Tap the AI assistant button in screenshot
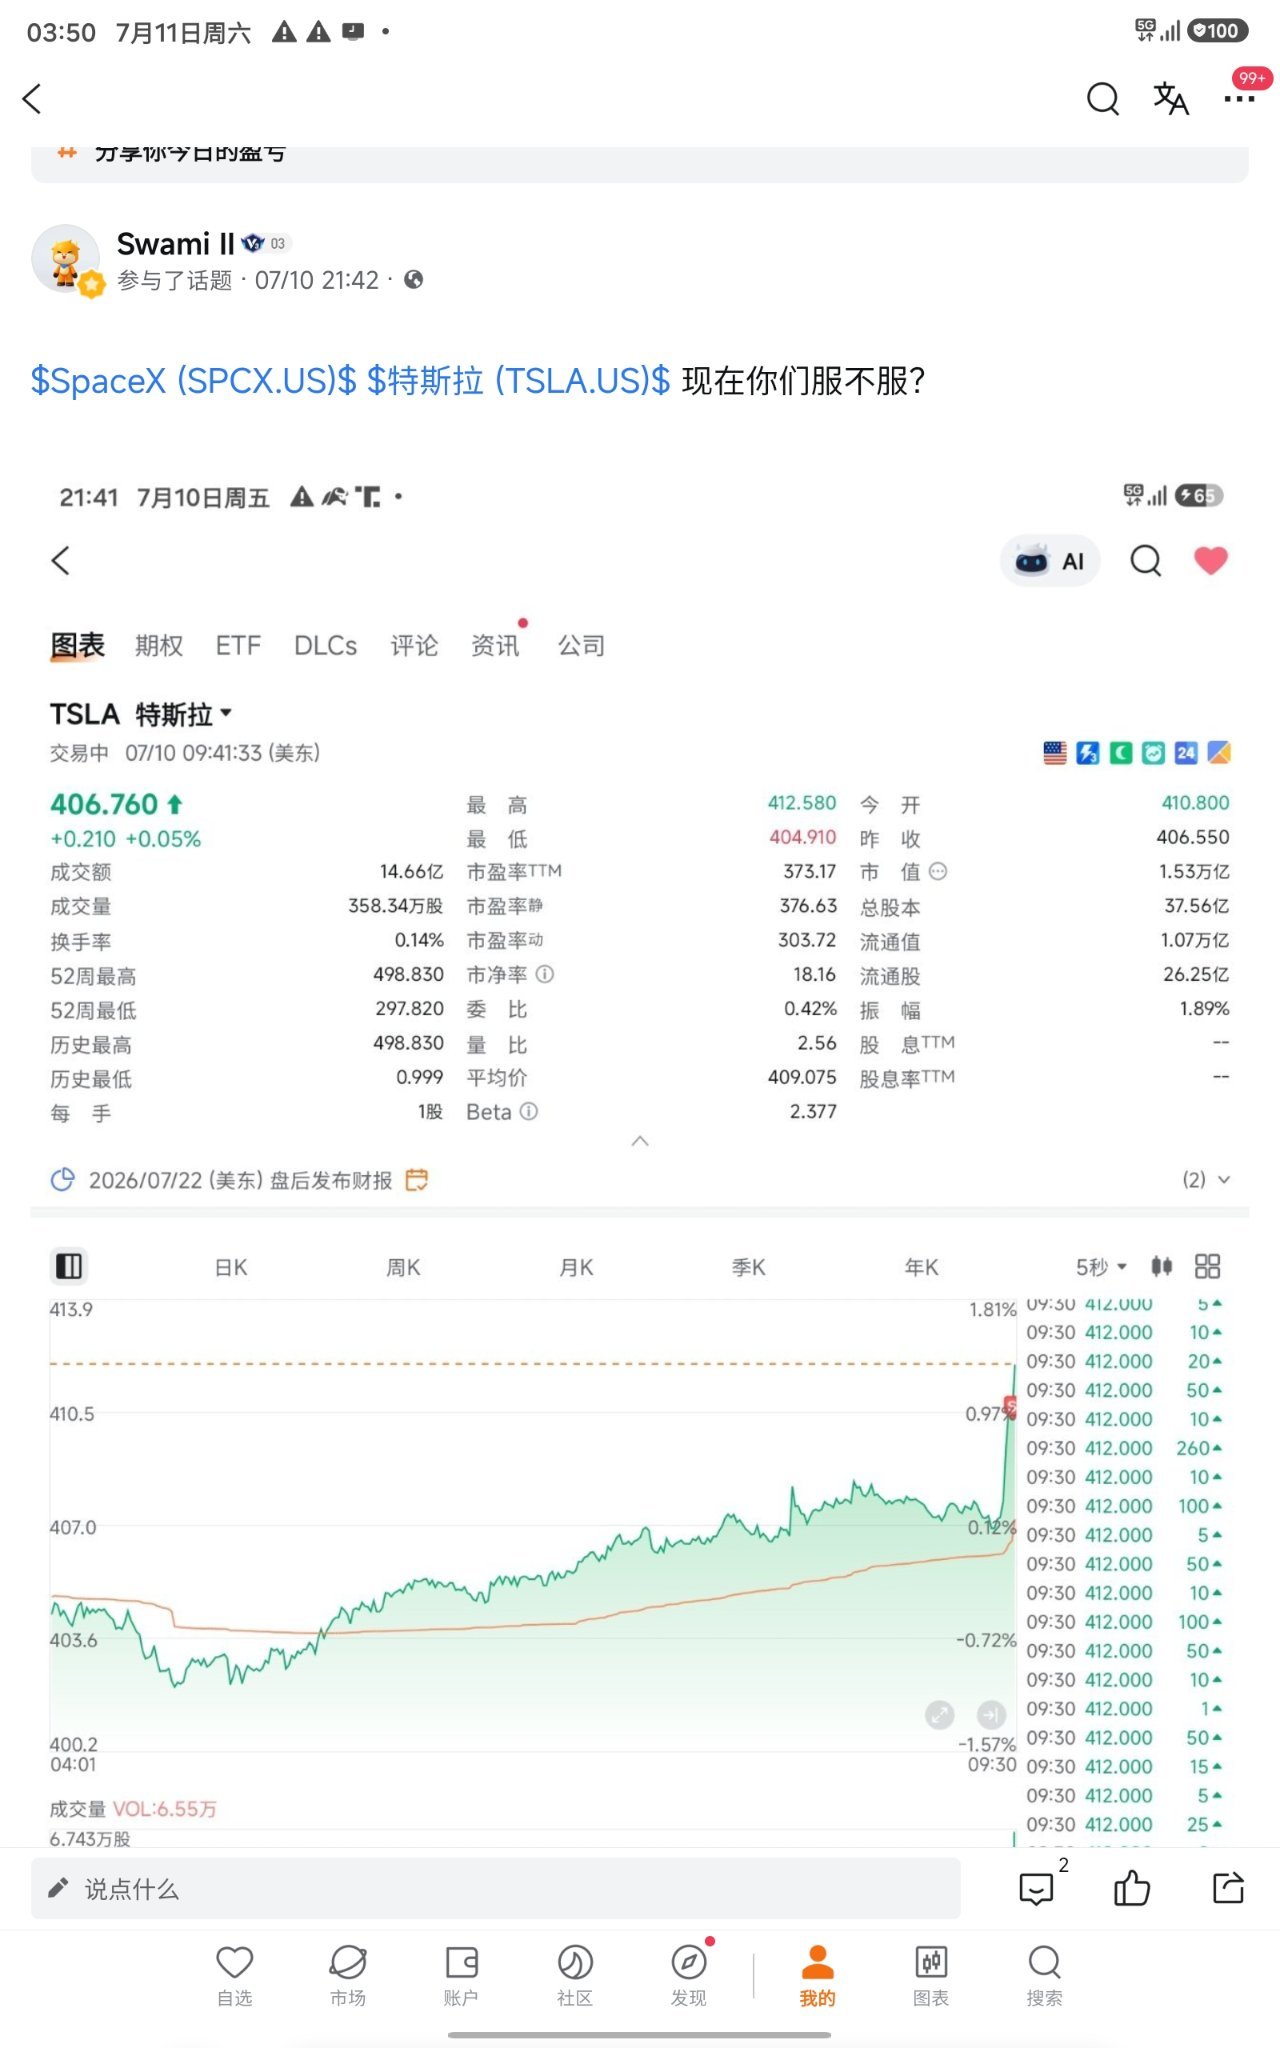Image resolution: width=1280 pixels, height=2048 pixels. pyautogui.click(x=1050, y=561)
